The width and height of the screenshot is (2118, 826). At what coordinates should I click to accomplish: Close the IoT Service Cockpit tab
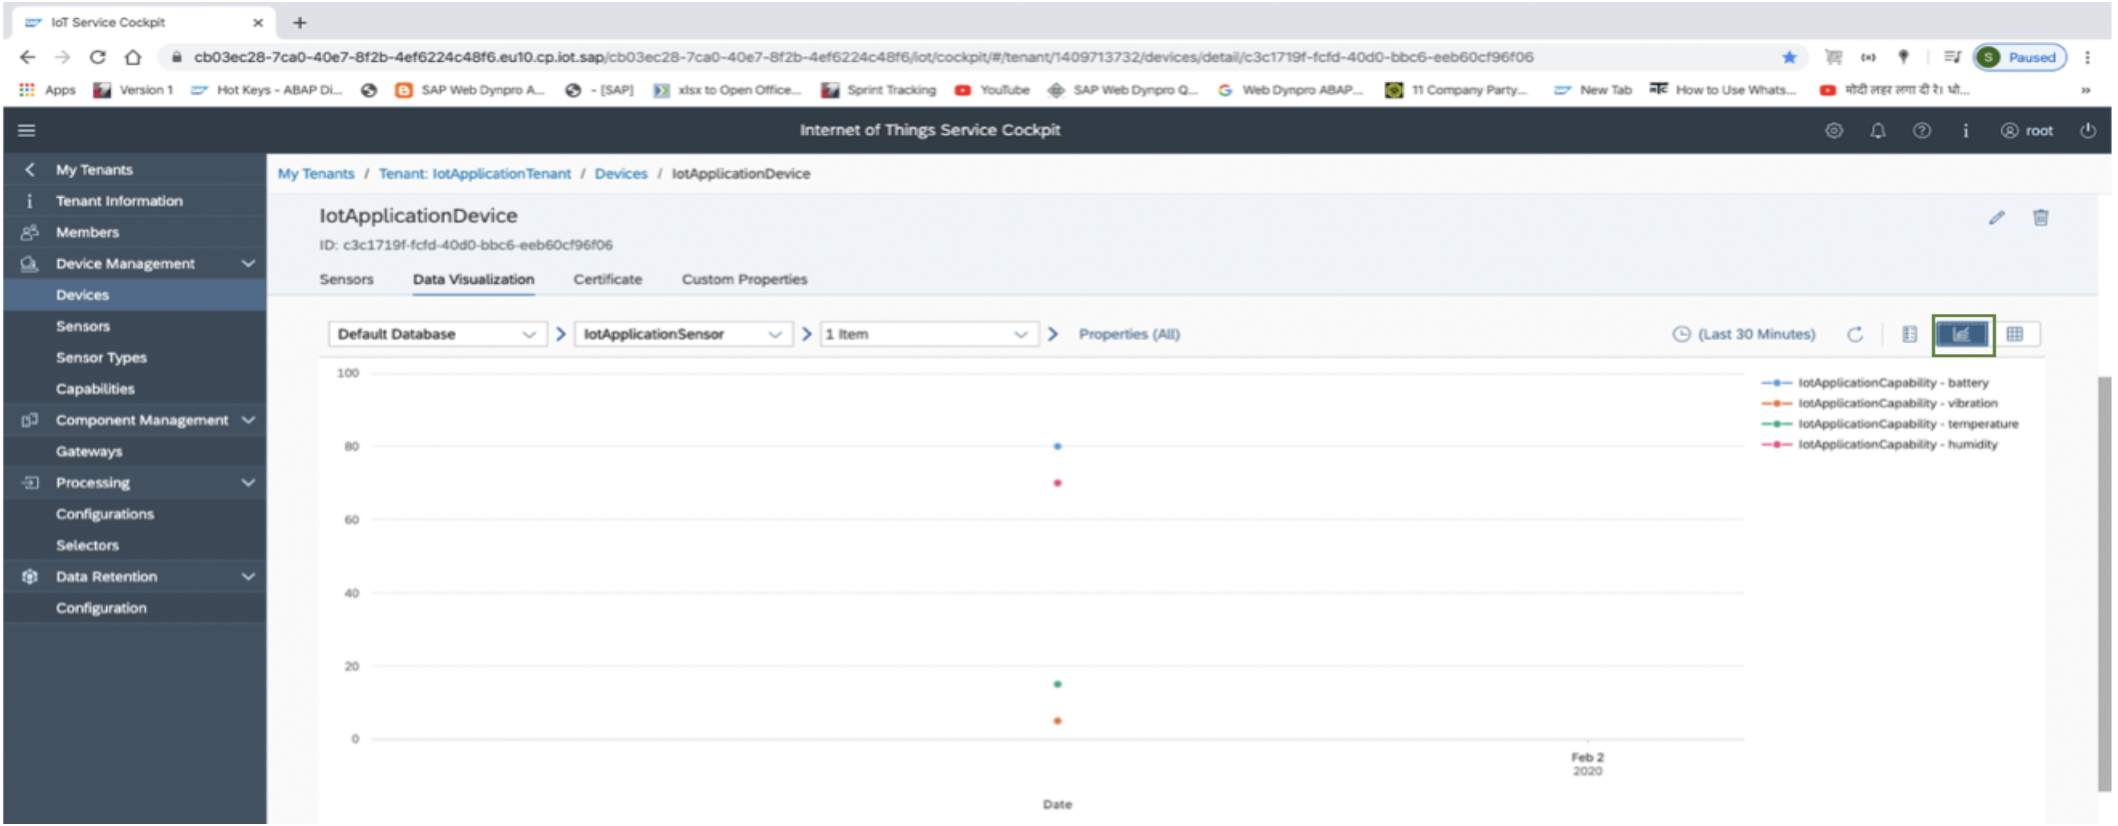coord(258,22)
